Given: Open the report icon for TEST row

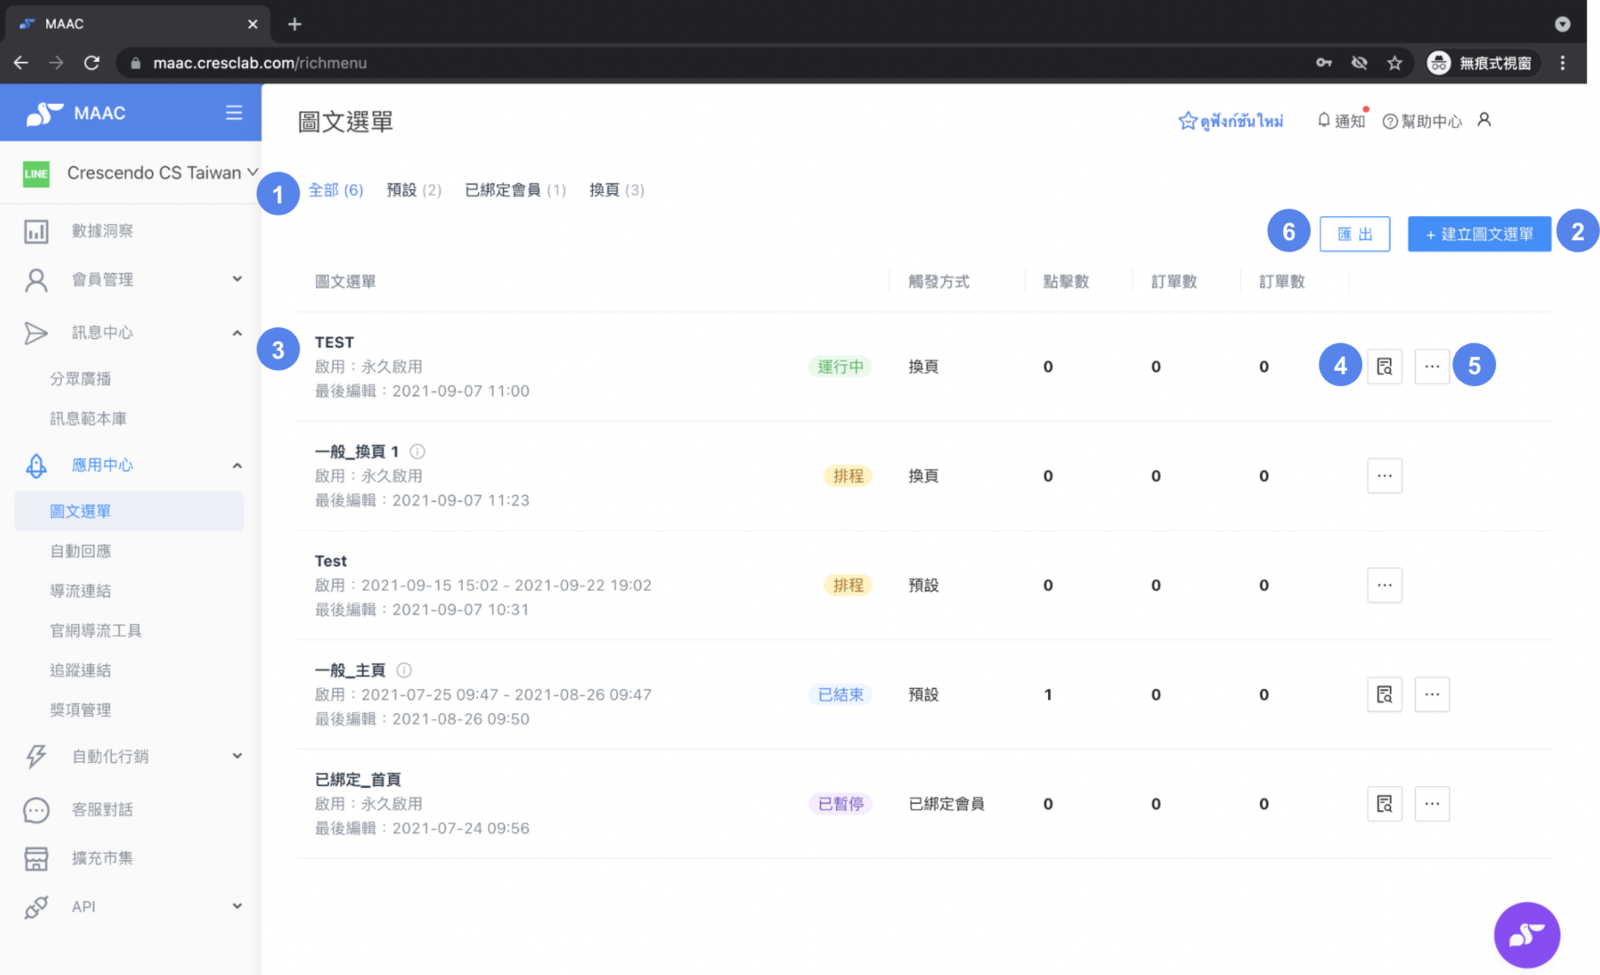Looking at the screenshot, I should 1384,367.
